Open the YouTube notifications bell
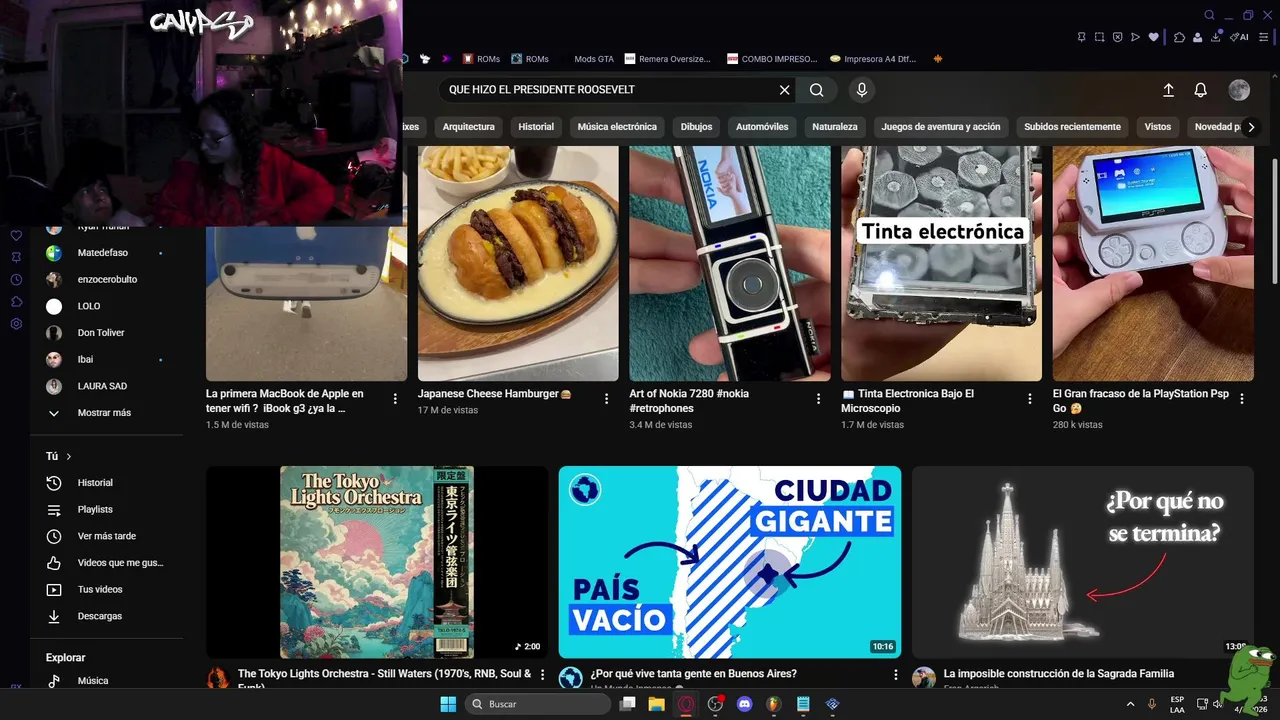The height and width of the screenshot is (720, 1280). pyautogui.click(x=1201, y=90)
